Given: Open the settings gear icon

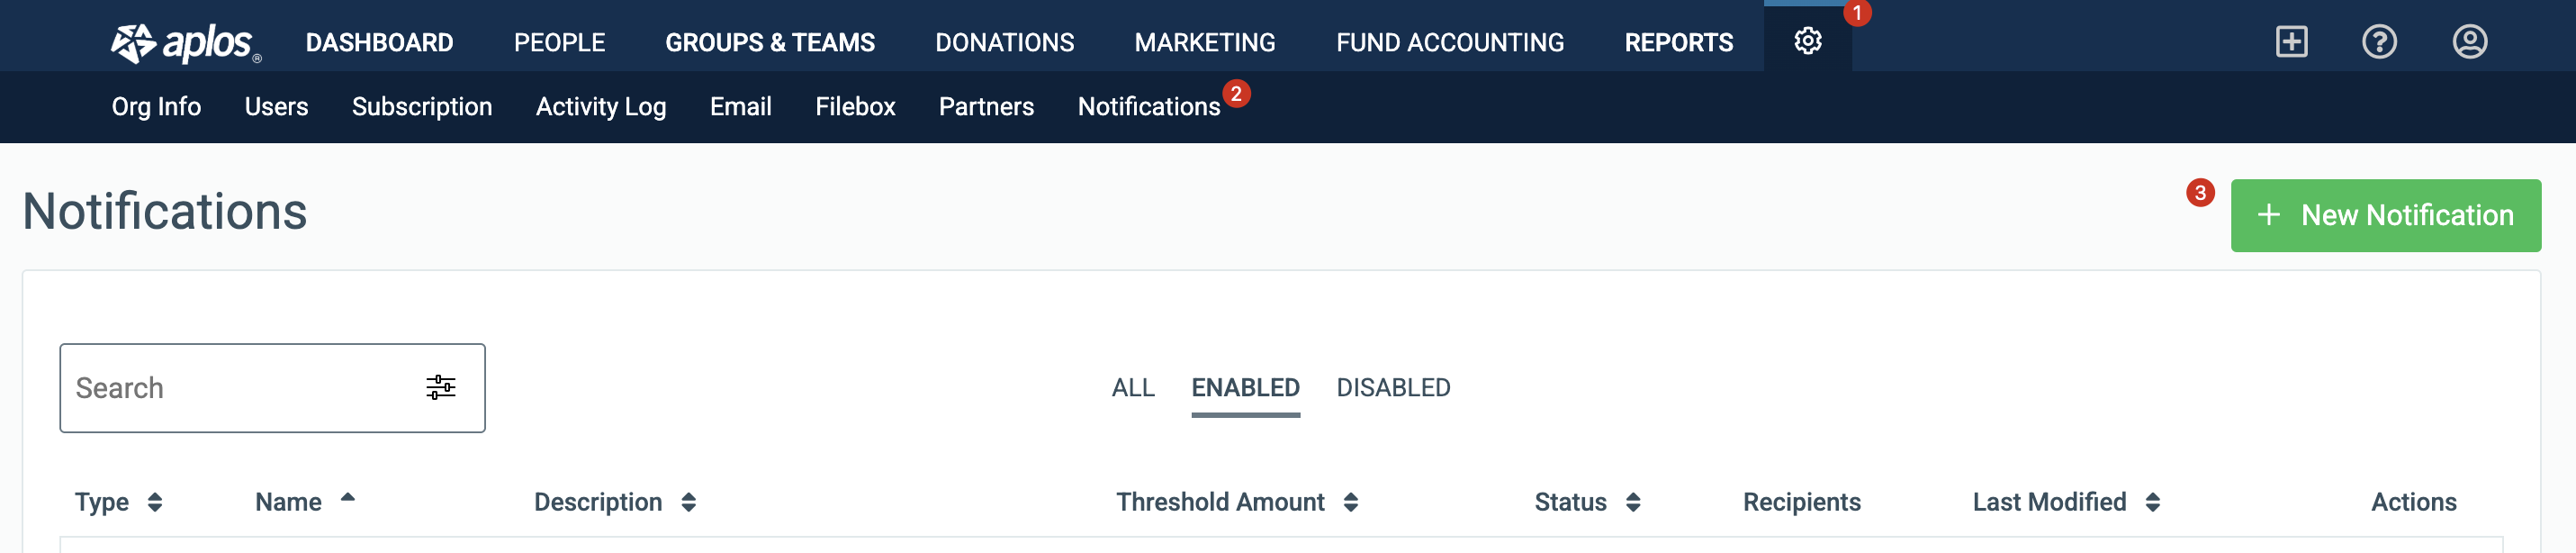Looking at the screenshot, I should point(1807,41).
